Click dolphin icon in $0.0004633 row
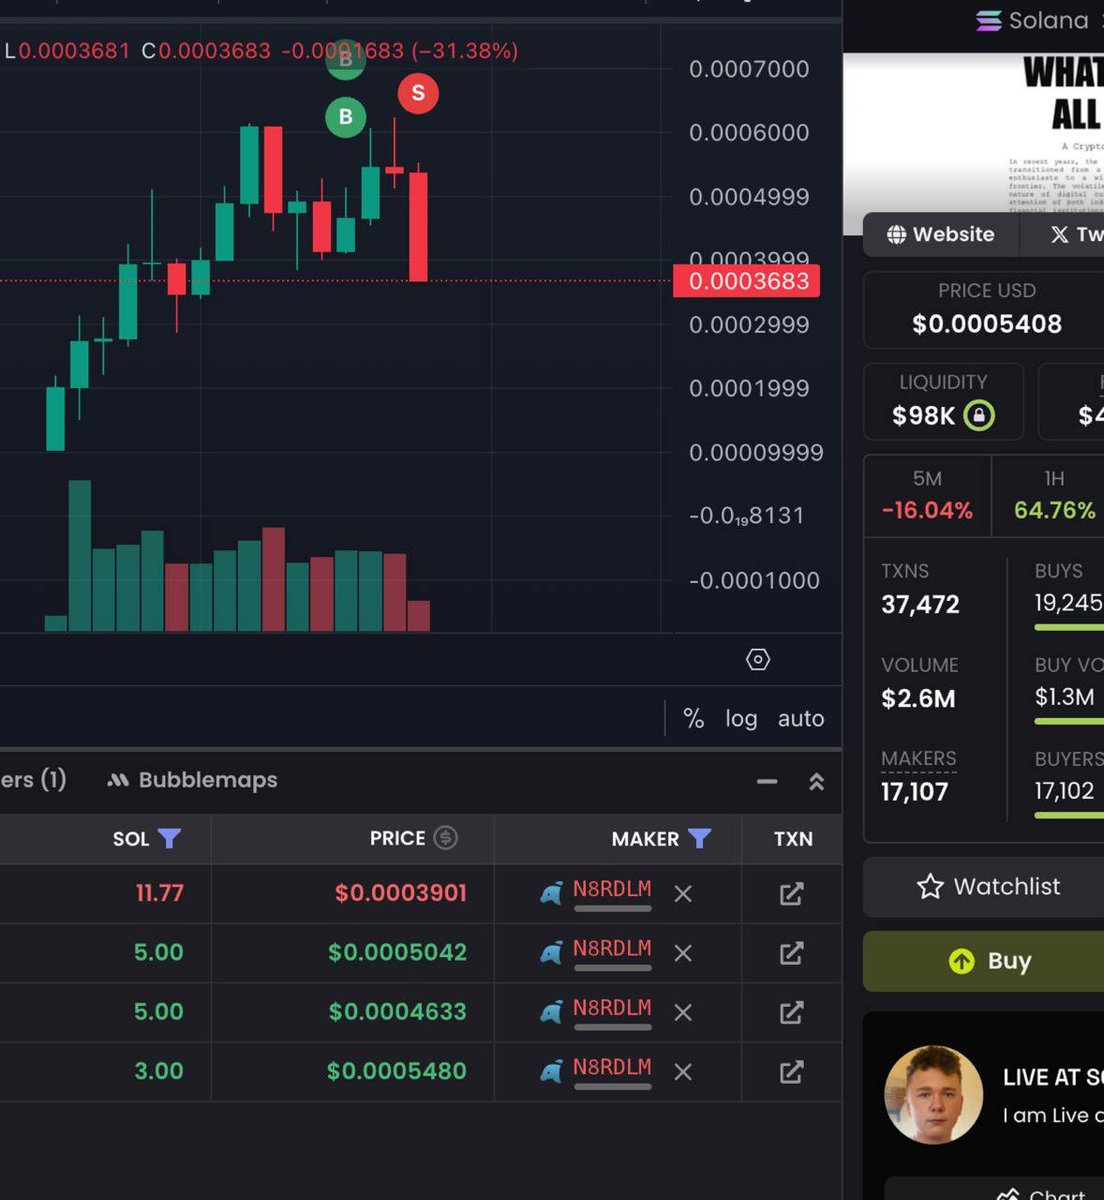 (551, 1012)
